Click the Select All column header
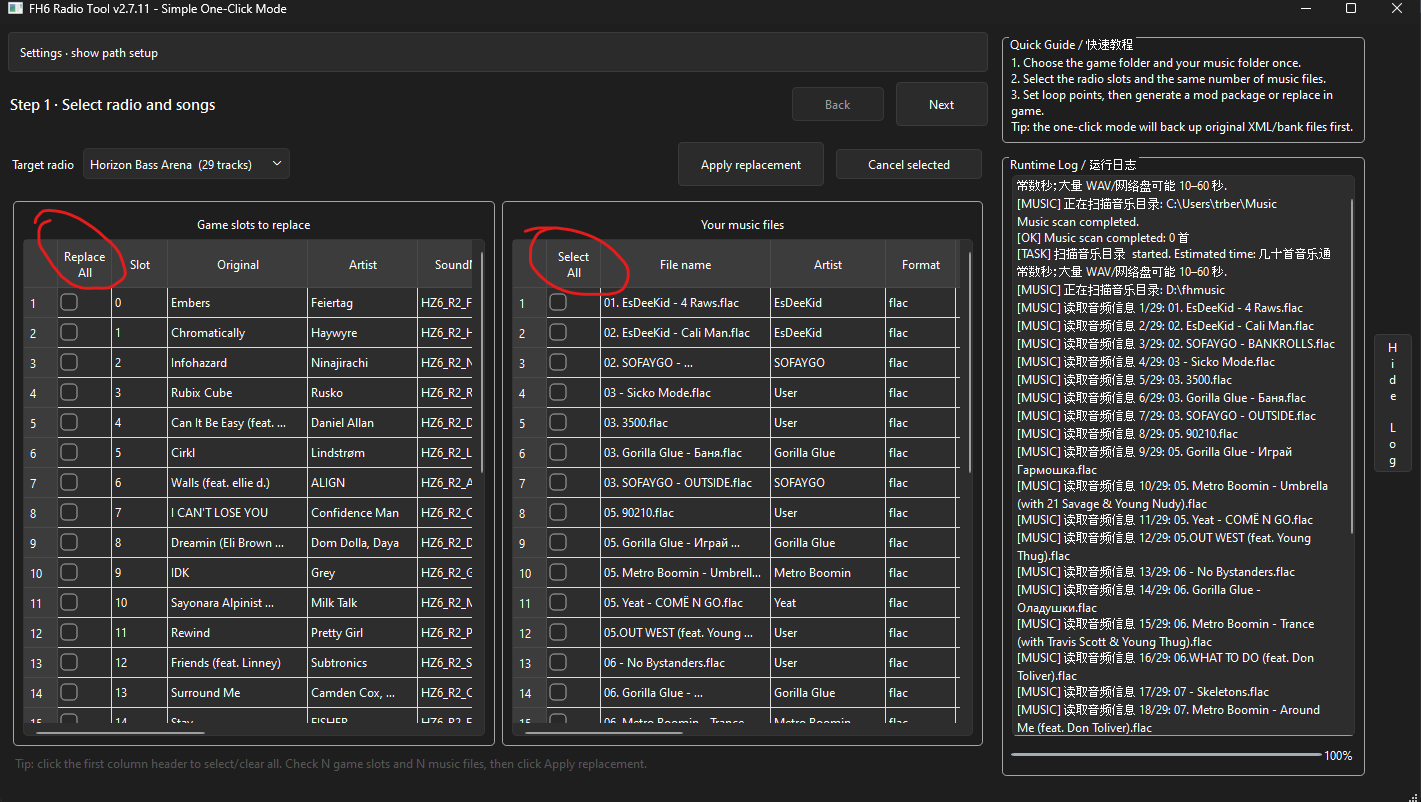1421x802 pixels. pyautogui.click(x=574, y=265)
